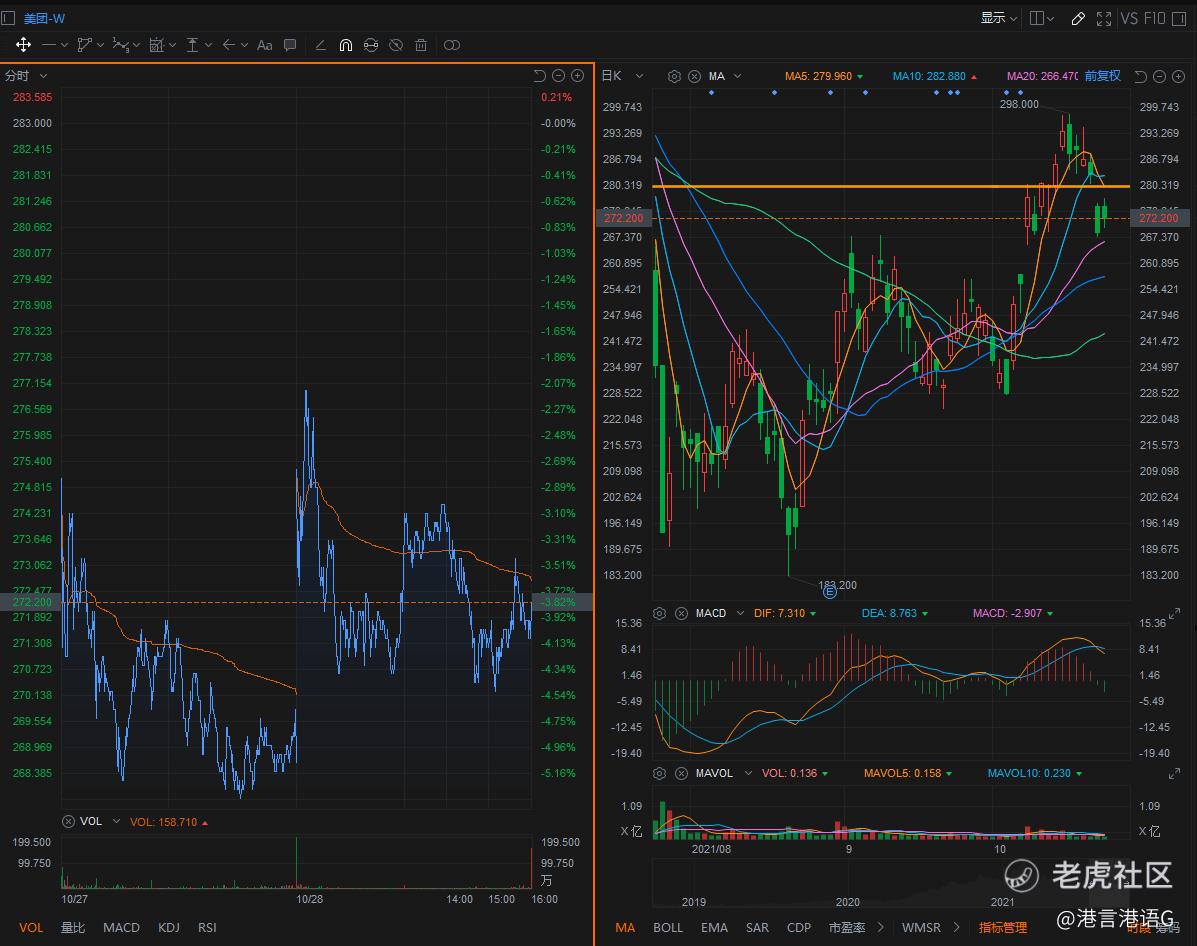Open the pencil drawing tool at top right
The height and width of the screenshot is (946, 1197).
(1078, 18)
